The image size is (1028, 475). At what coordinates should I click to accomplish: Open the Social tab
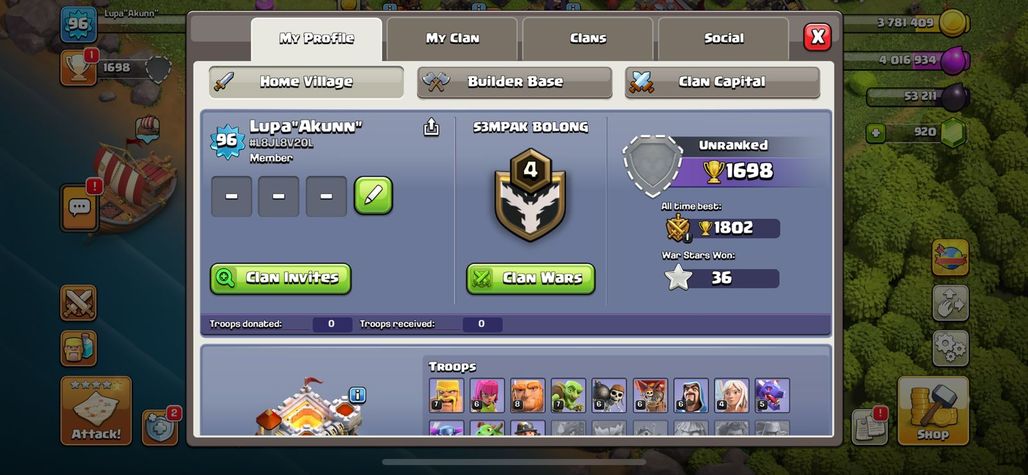pos(724,39)
